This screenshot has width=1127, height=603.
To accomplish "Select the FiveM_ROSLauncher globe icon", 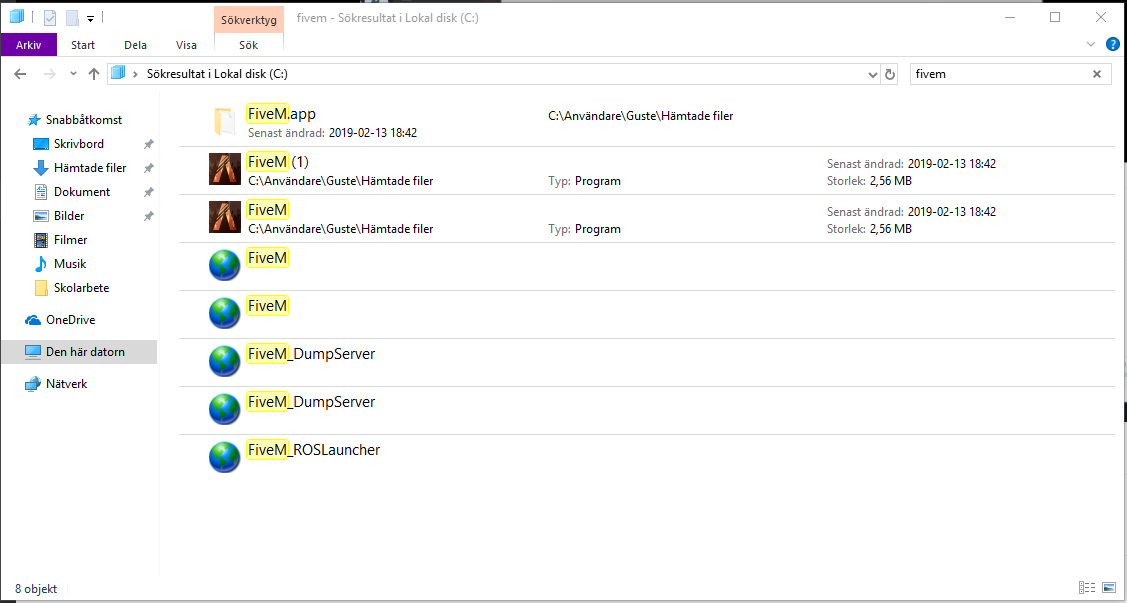I will click(224, 458).
